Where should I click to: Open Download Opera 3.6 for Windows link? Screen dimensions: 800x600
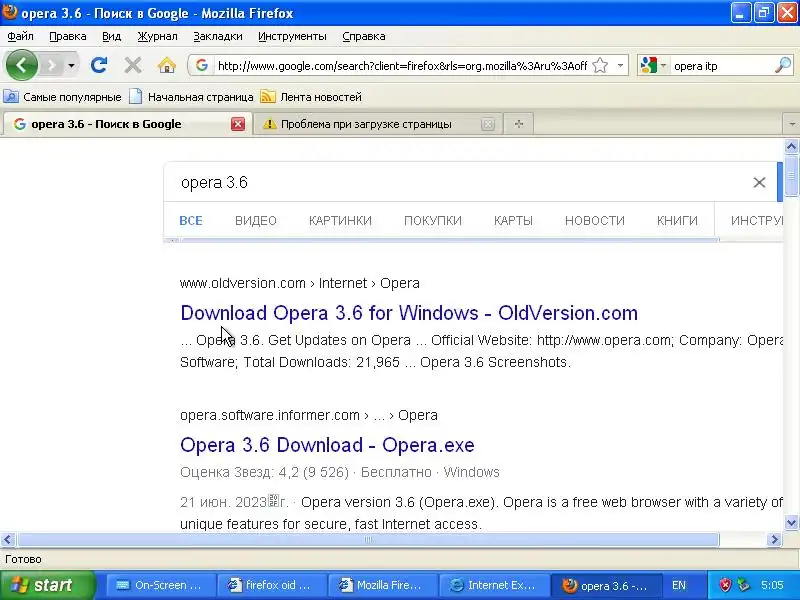click(409, 313)
